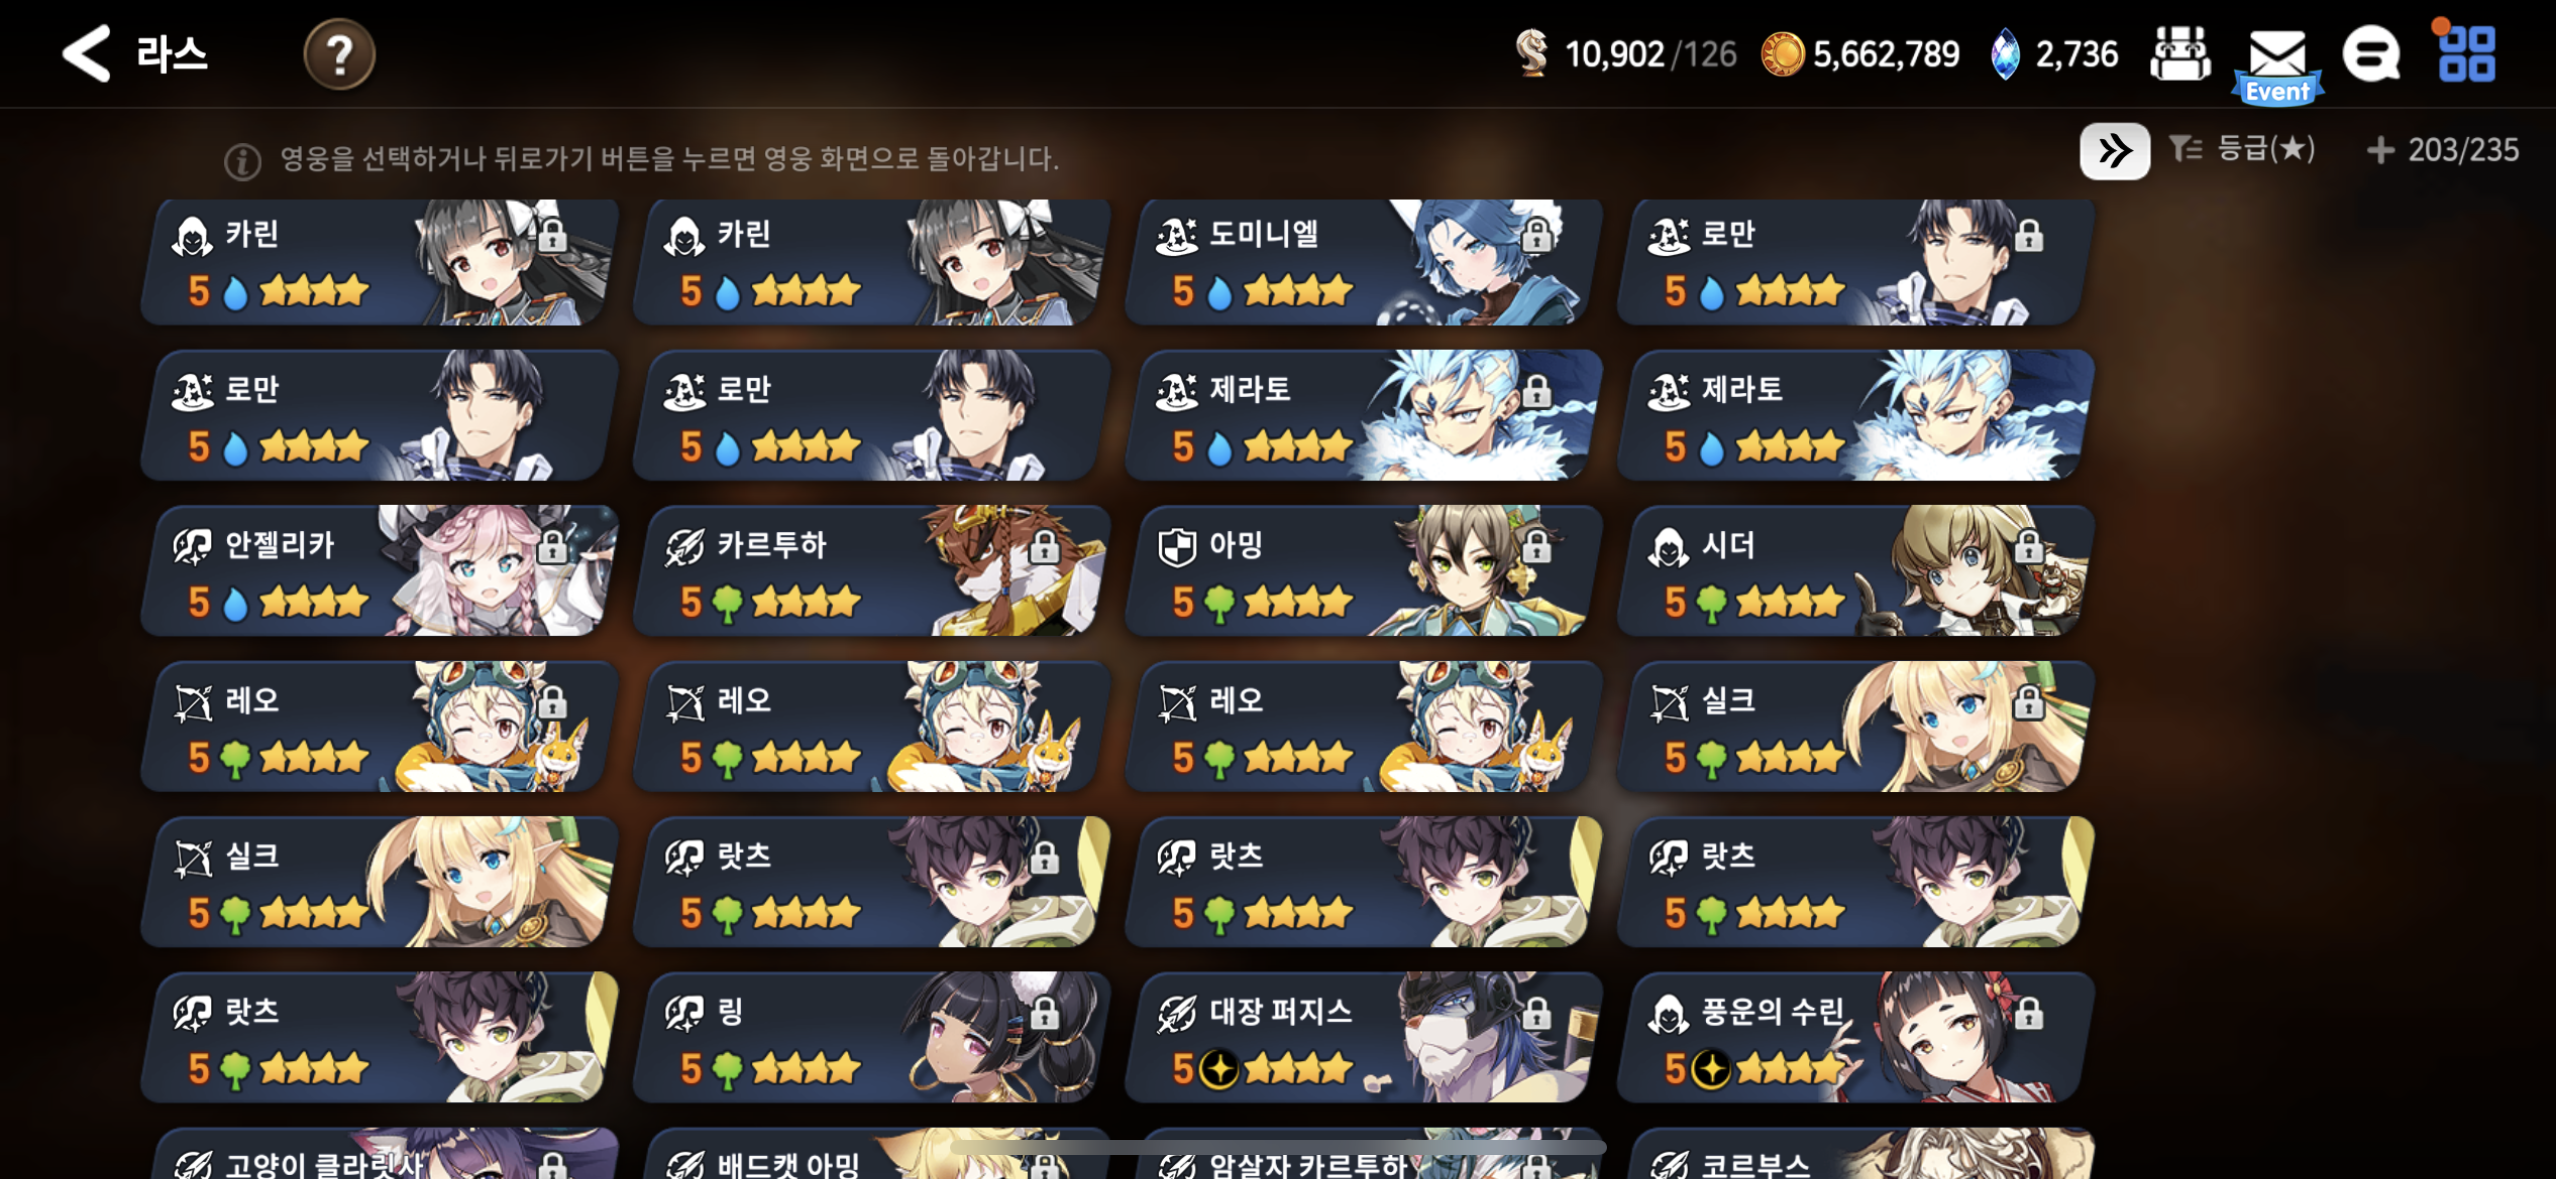This screenshot has width=2556, height=1179.
Task: Tap the horizontal scroll indicator at the bottom
Action: pos(1278,1148)
